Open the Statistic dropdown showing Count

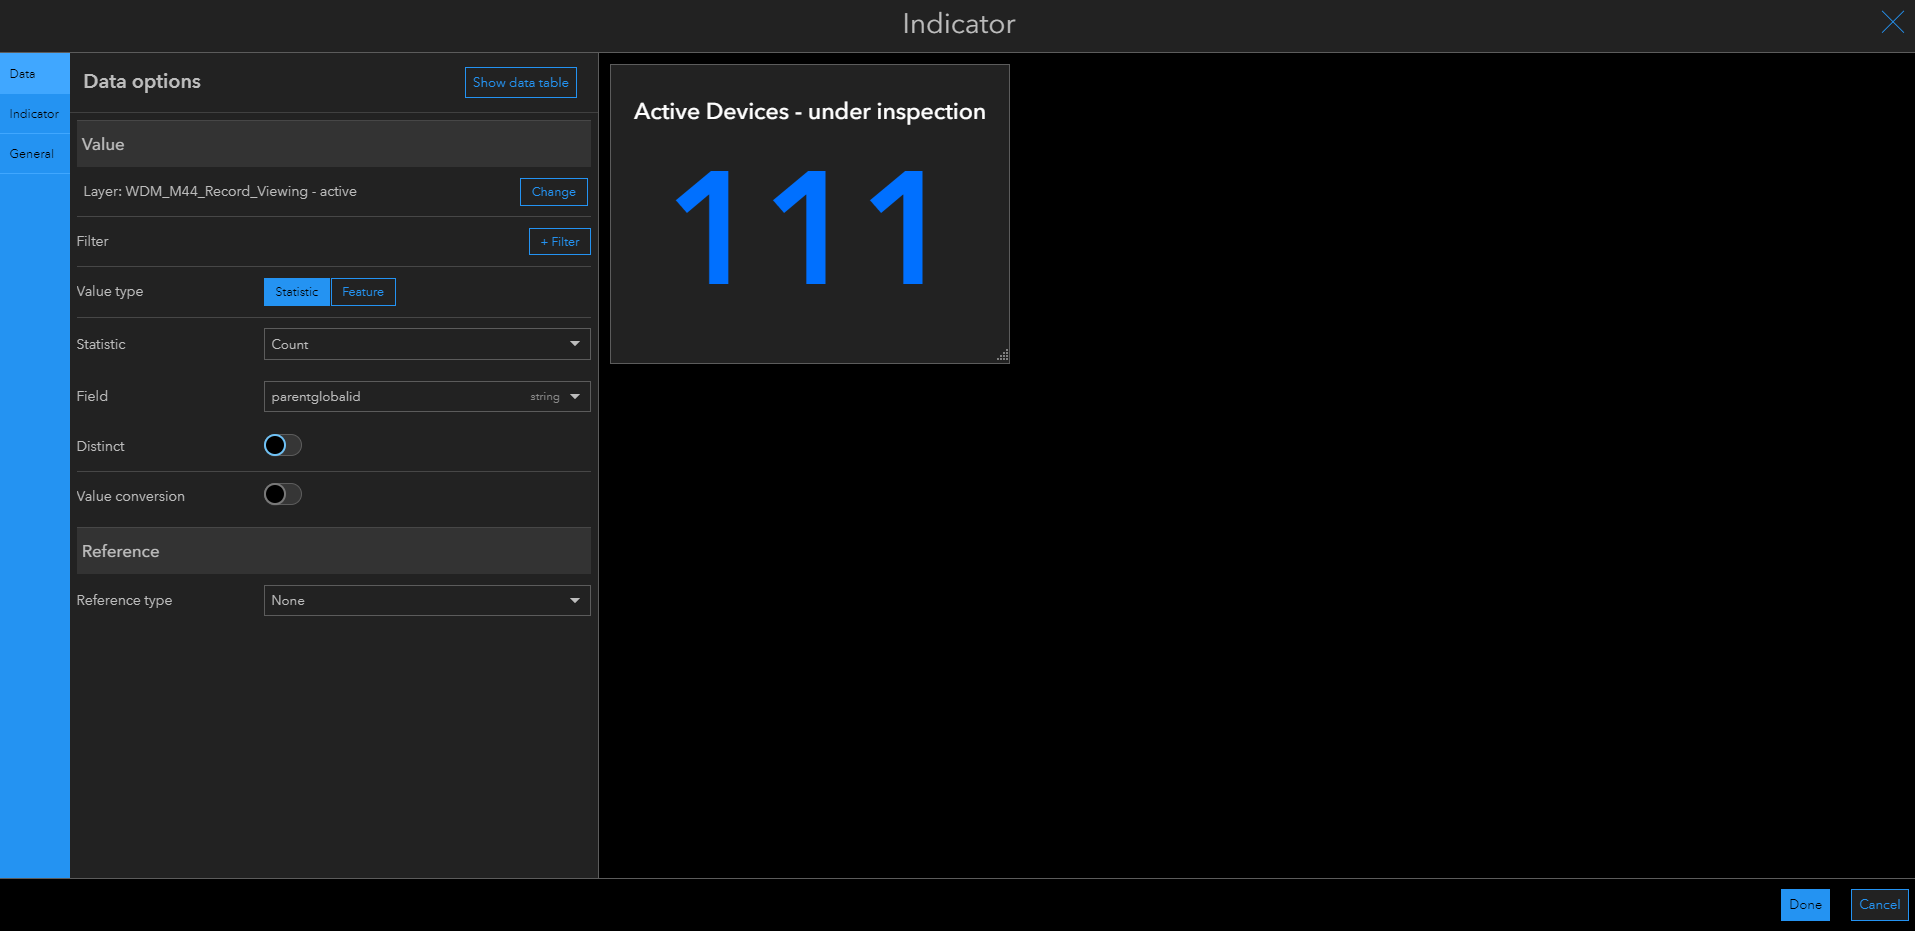[426, 343]
